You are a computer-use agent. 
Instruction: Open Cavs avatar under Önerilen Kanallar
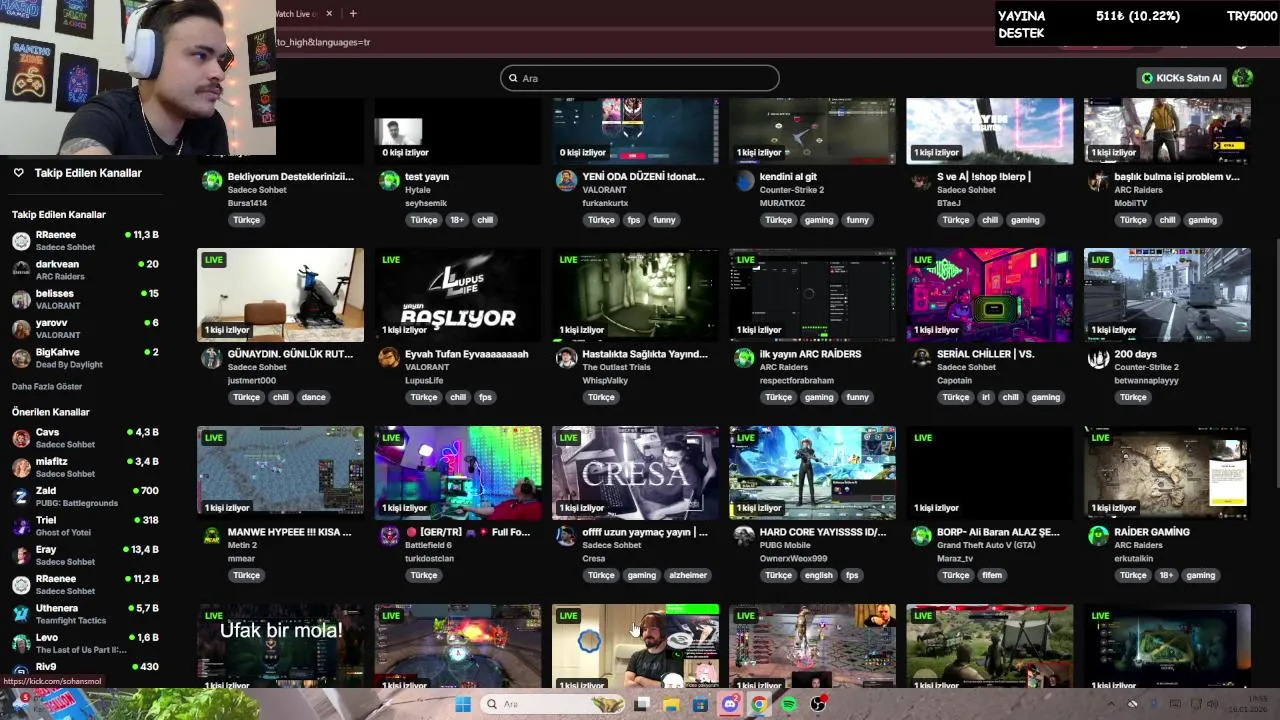[x=21, y=438]
